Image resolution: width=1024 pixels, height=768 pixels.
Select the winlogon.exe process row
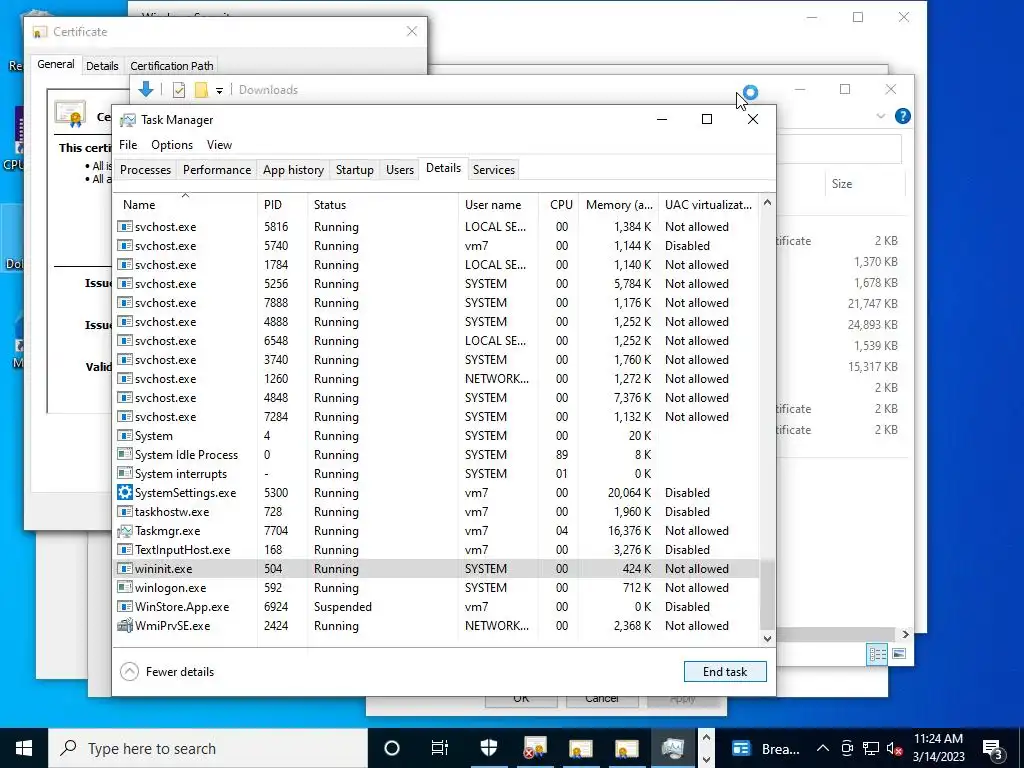click(436, 588)
